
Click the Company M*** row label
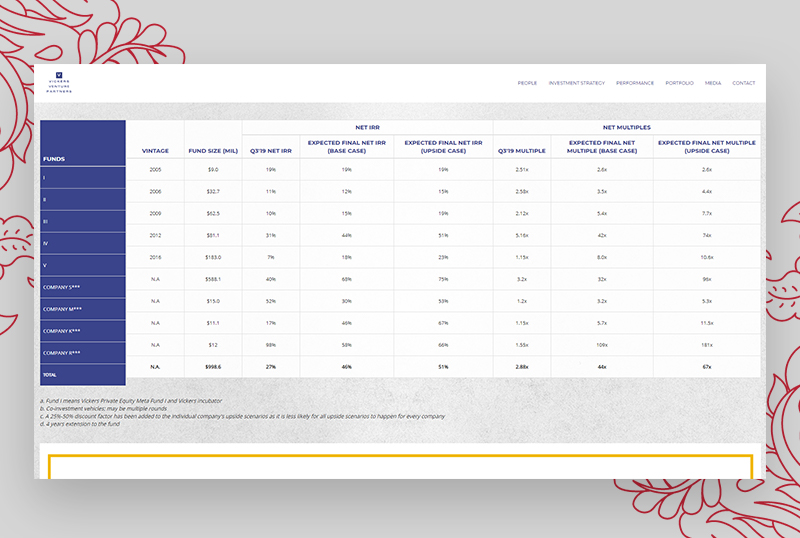click(x=60, y=309)
